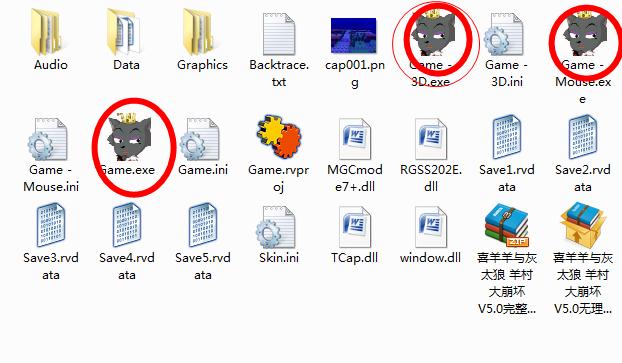Click the 'Skin.ini' file name text

(279, 257)
